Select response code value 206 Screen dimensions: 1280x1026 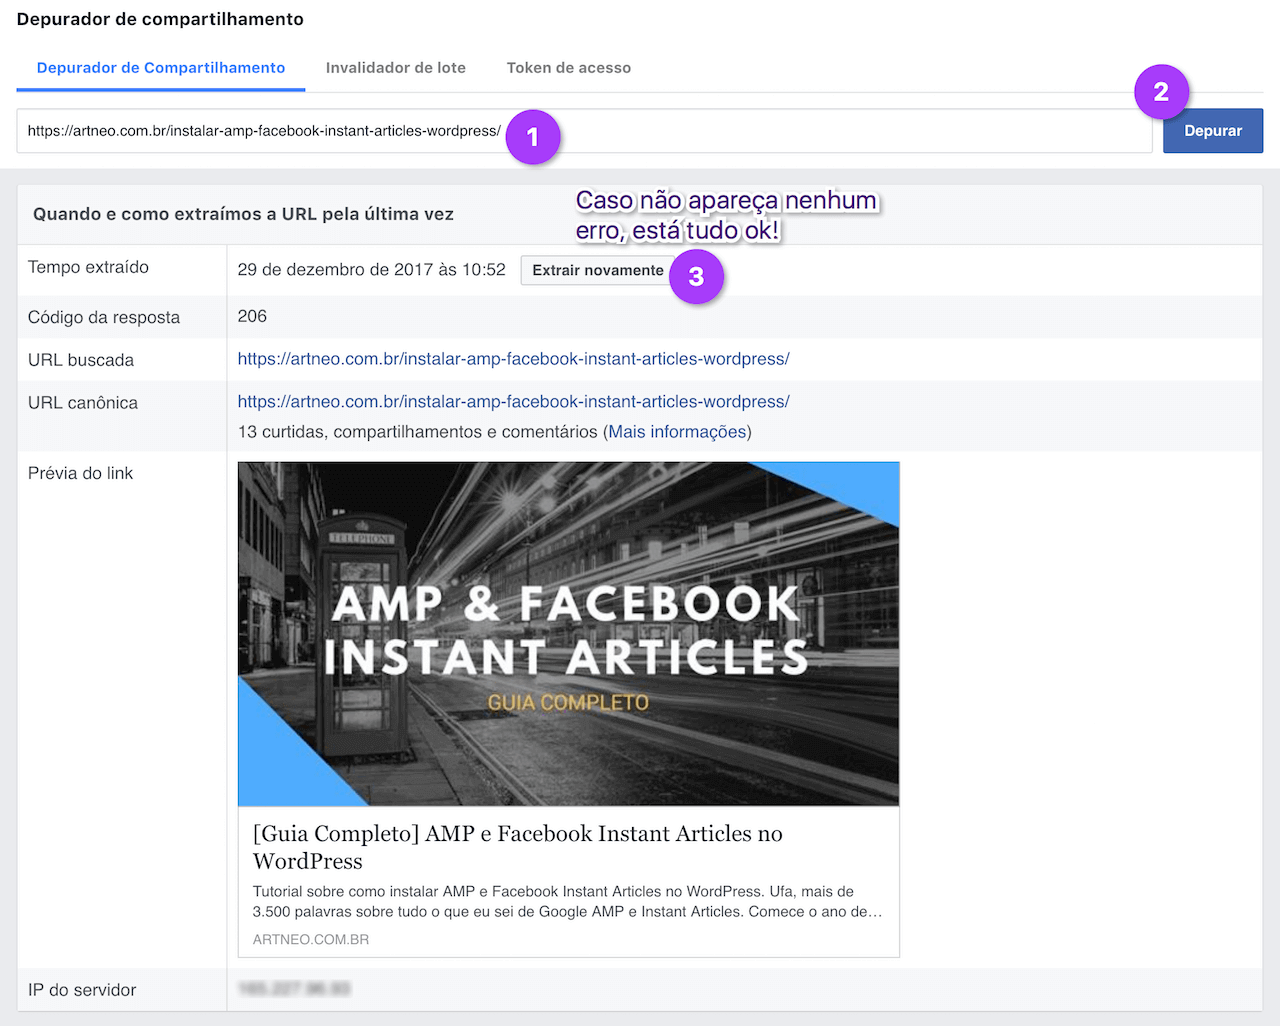(x=252, y=316)
